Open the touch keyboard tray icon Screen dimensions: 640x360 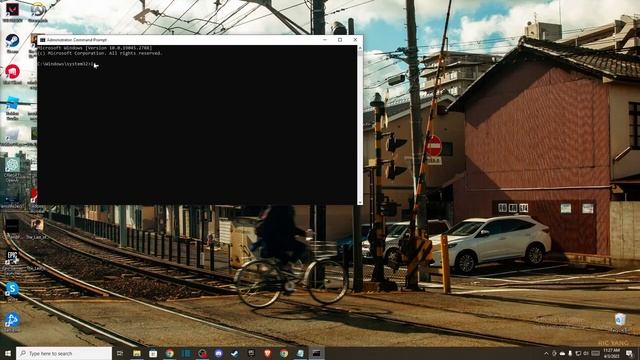coord(596,353)
